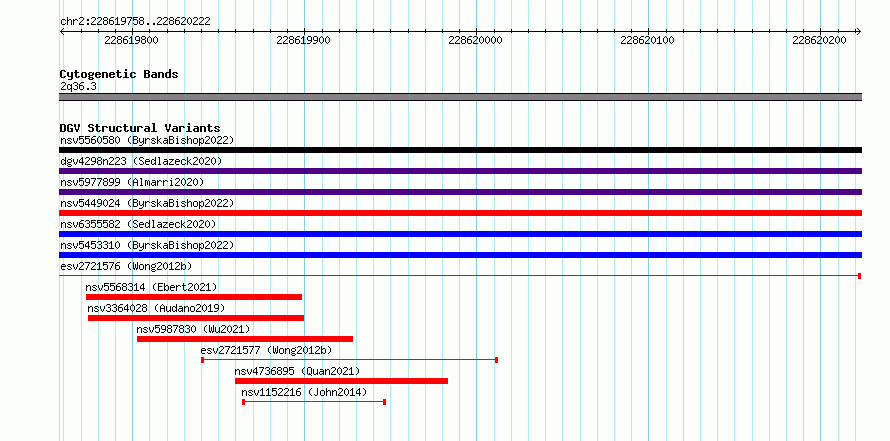Open the nsv5977899 (Almarri2020) label
The width and height of the screenshot is (890, 441).
click(132, 182)
